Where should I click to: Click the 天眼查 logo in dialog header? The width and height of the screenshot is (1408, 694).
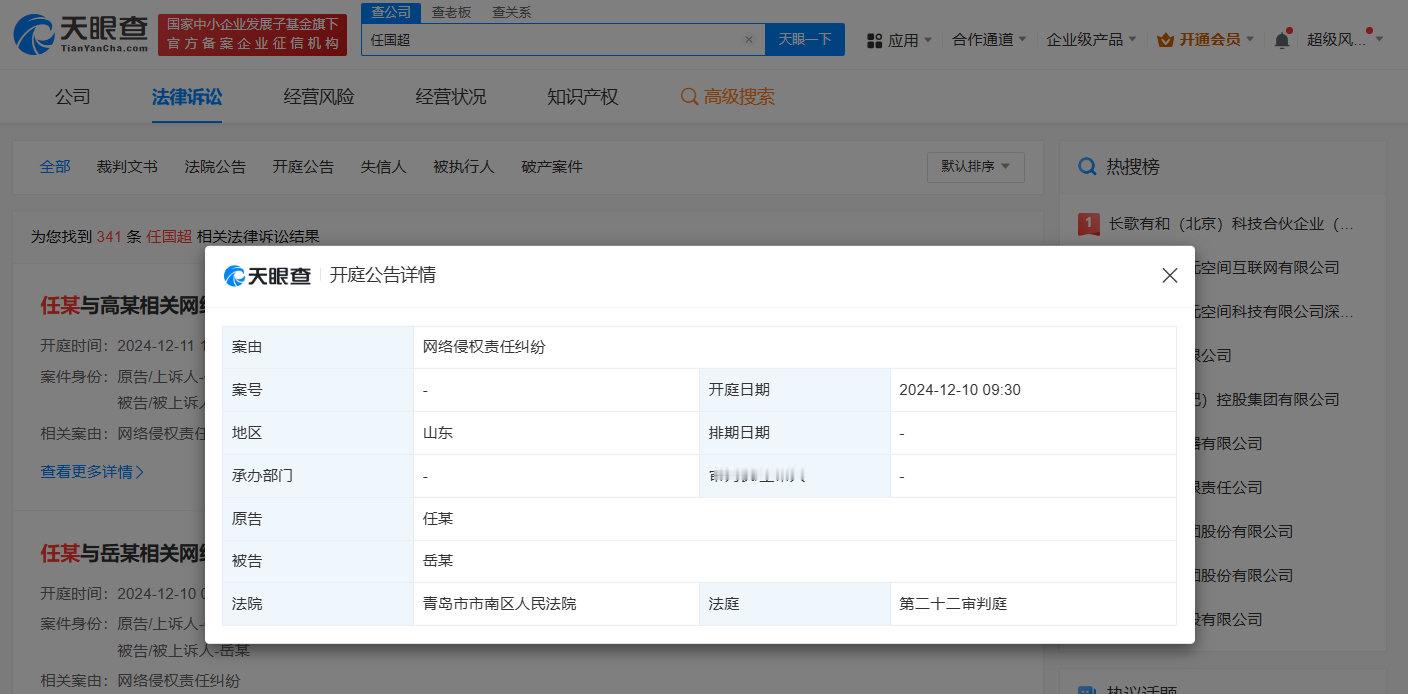[x=267, y=276]
